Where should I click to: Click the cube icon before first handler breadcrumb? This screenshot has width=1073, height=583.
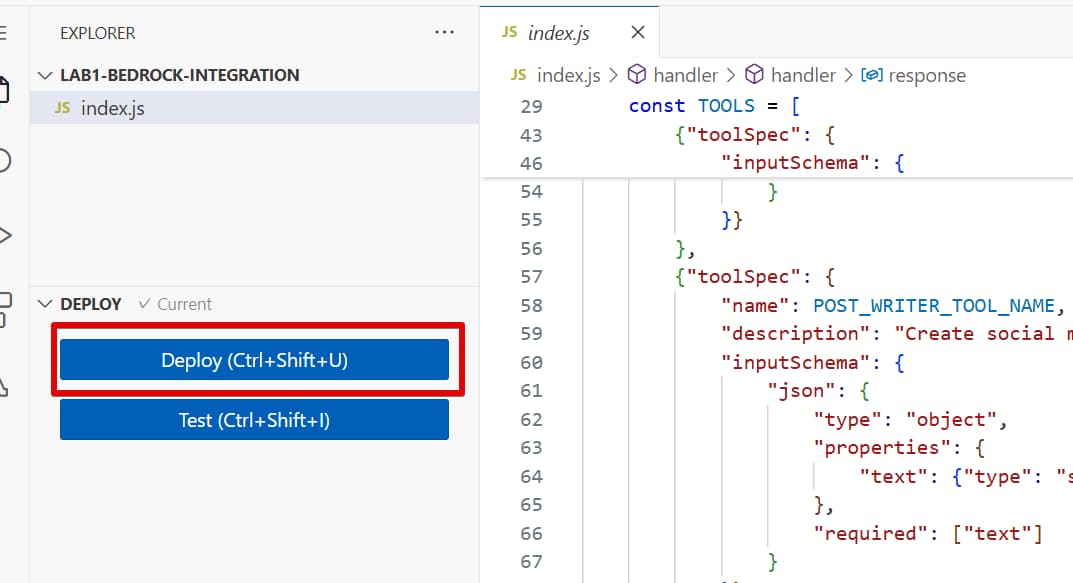637,75
